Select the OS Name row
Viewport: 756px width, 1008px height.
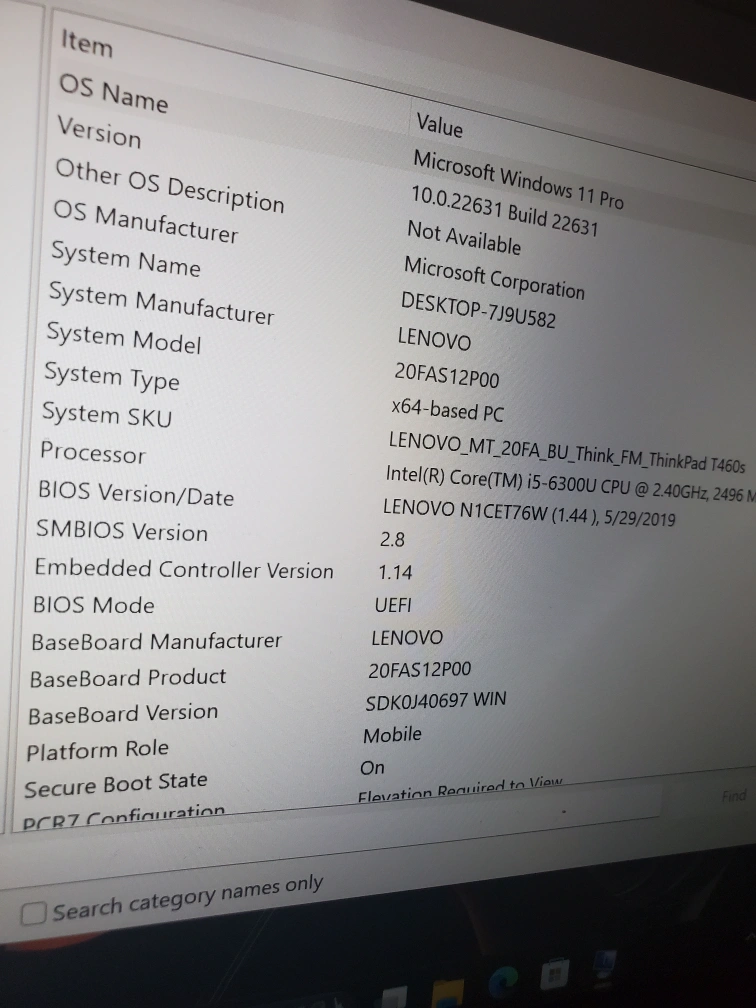pos(113,93)
